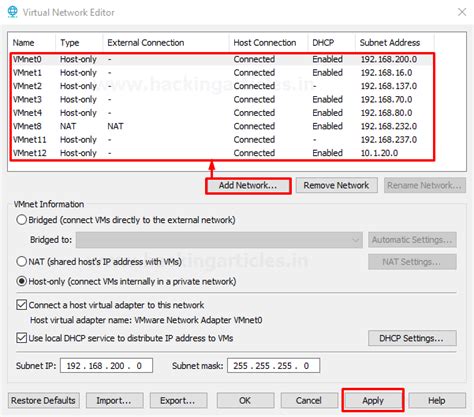
Task: Toggle Use local DHCP service checkbox
Action: (22, 338)
